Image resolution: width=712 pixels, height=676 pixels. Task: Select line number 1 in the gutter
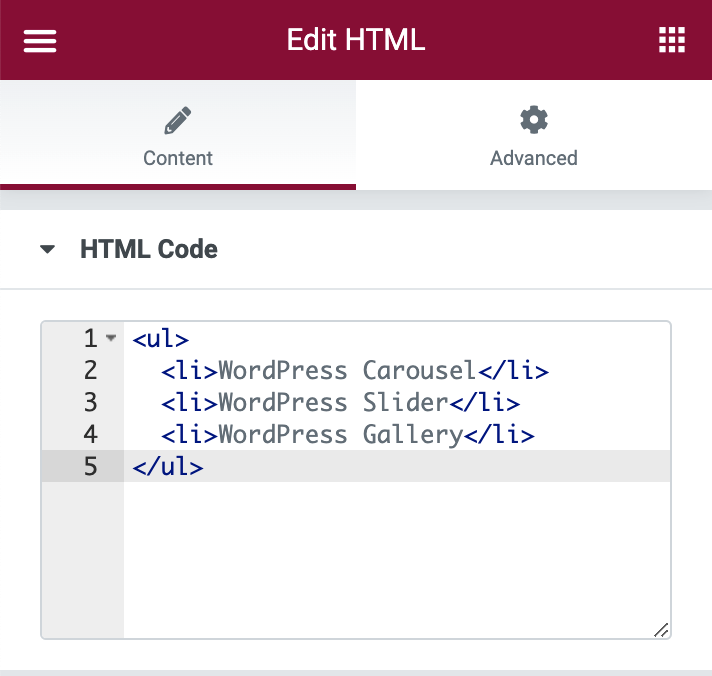(x=91, y=338)
